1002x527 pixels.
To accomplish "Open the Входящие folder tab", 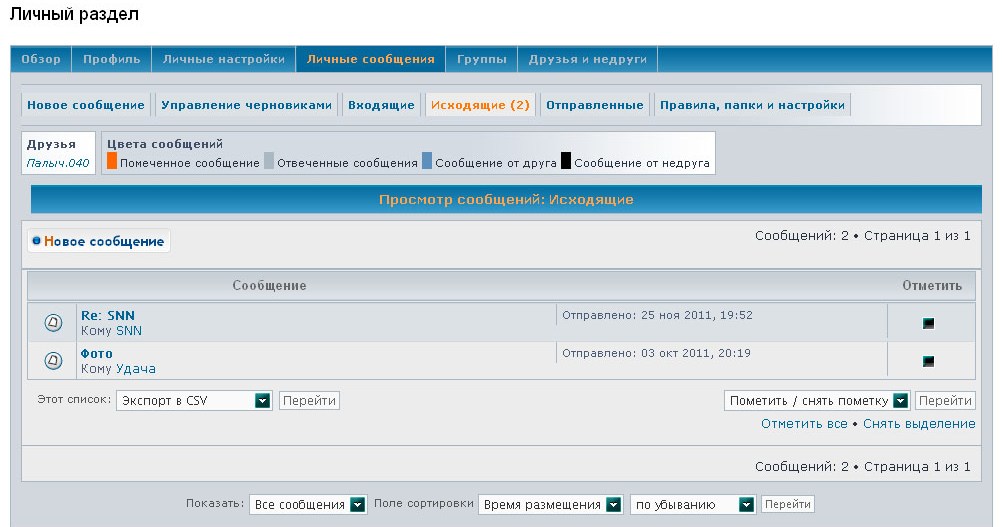I will click(381, 105).
